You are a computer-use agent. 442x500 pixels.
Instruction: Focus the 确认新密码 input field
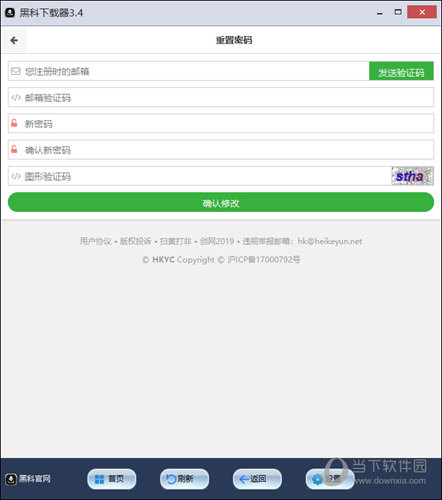coord(221,150)
